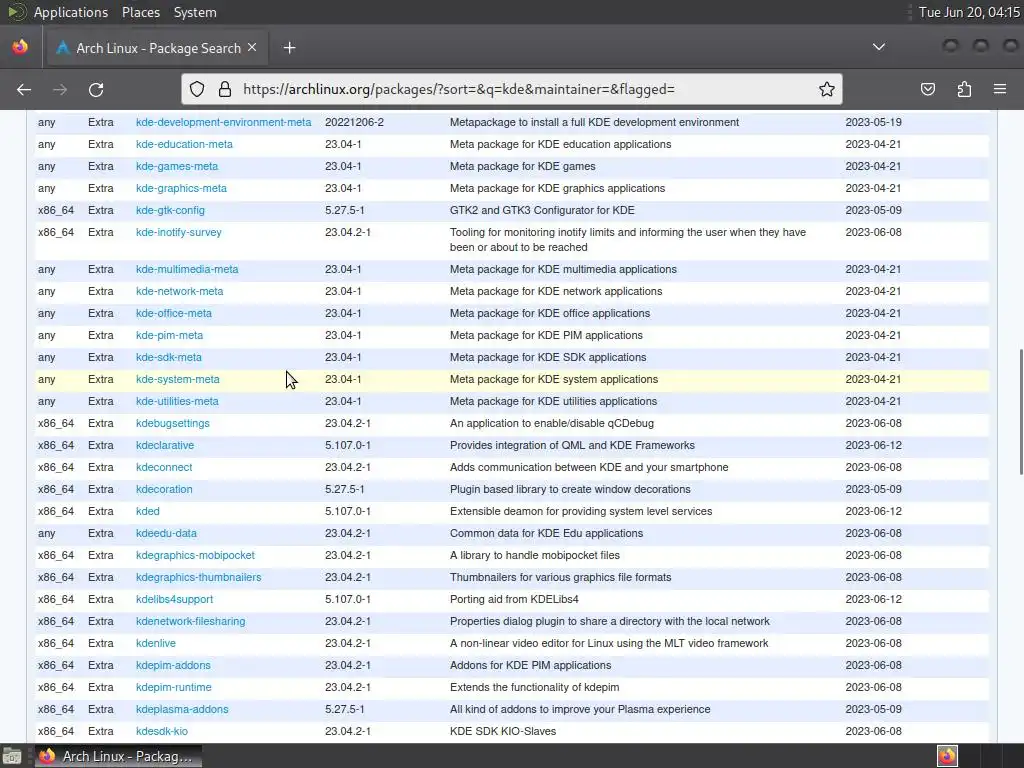The height and width of the screenshot is (768, 1024).
Task: Open the Places menu
Action: coord(141,12)
